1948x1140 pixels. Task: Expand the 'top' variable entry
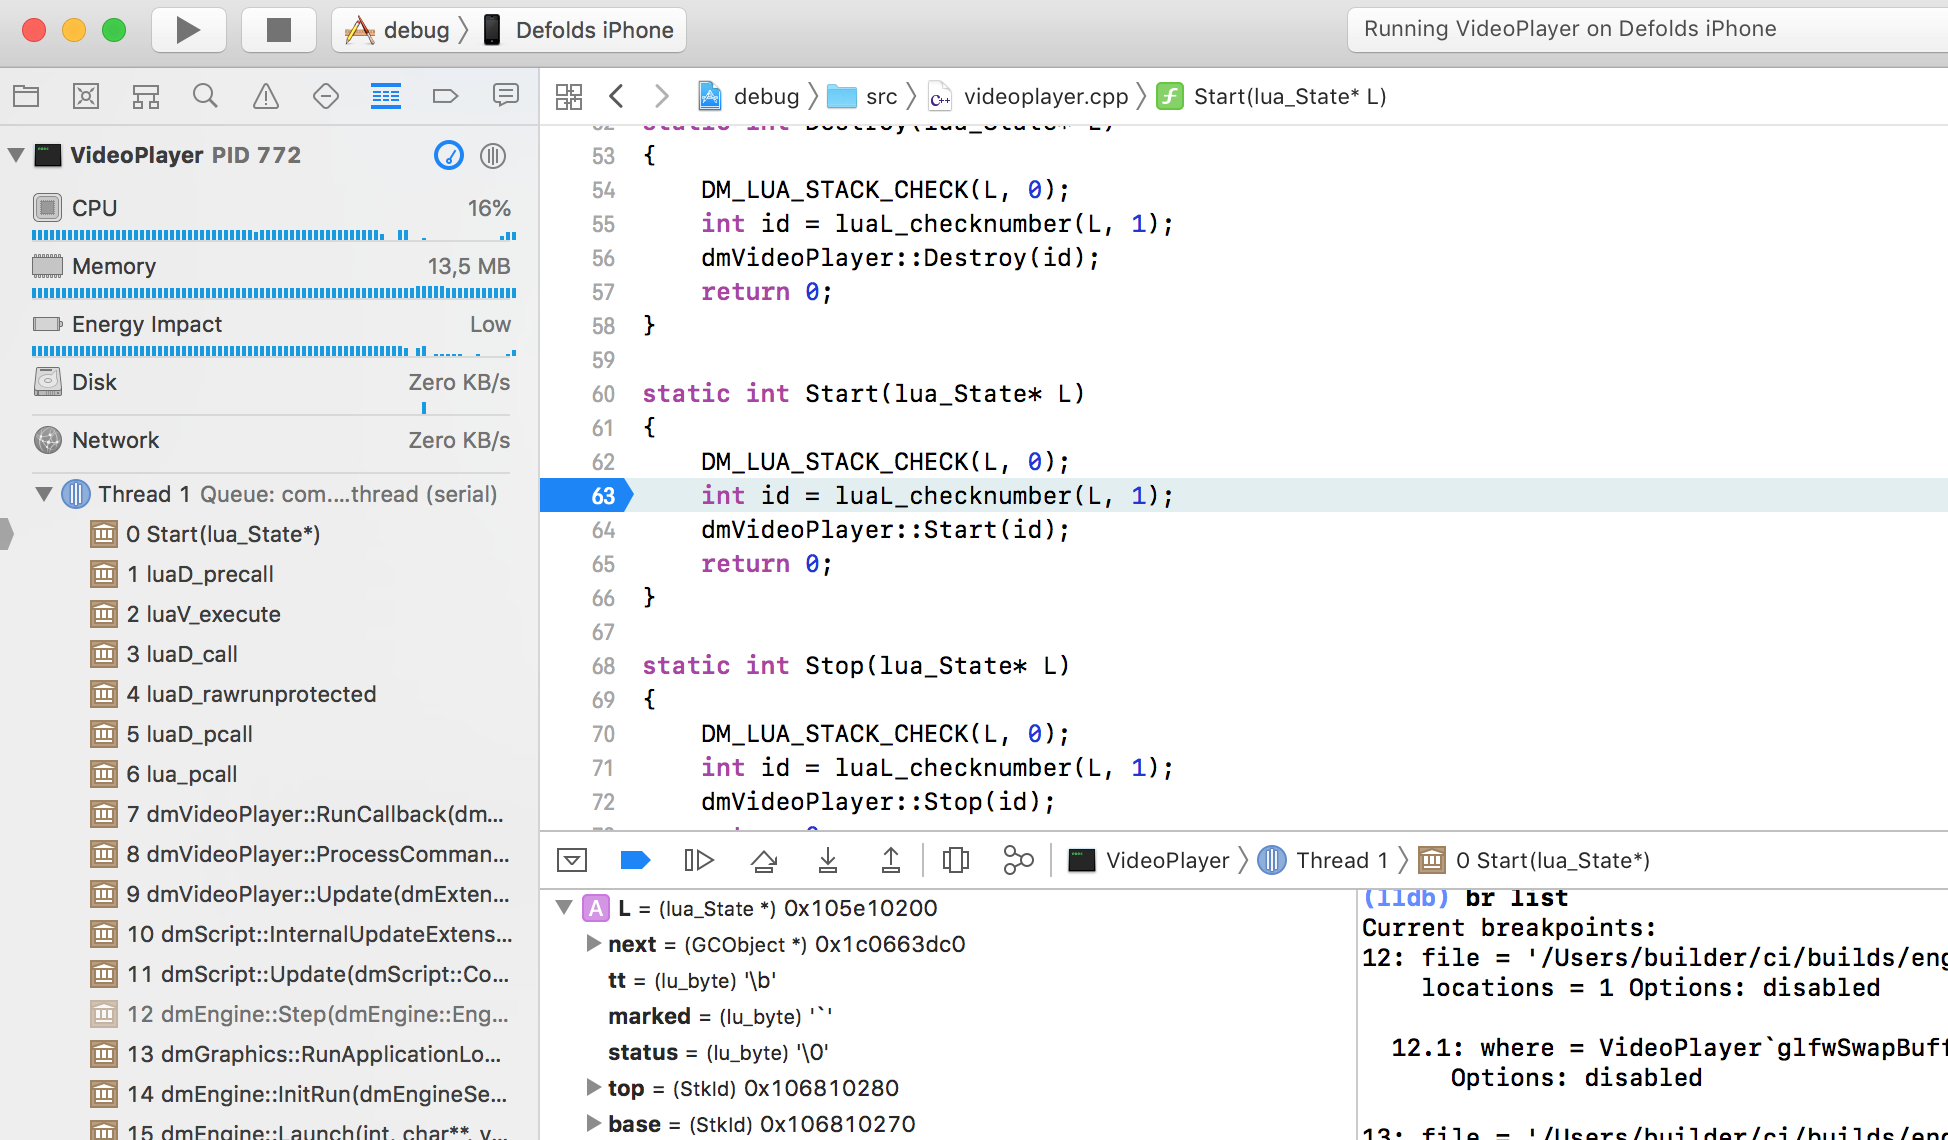pyautogui.click(x=593, y=1087)
